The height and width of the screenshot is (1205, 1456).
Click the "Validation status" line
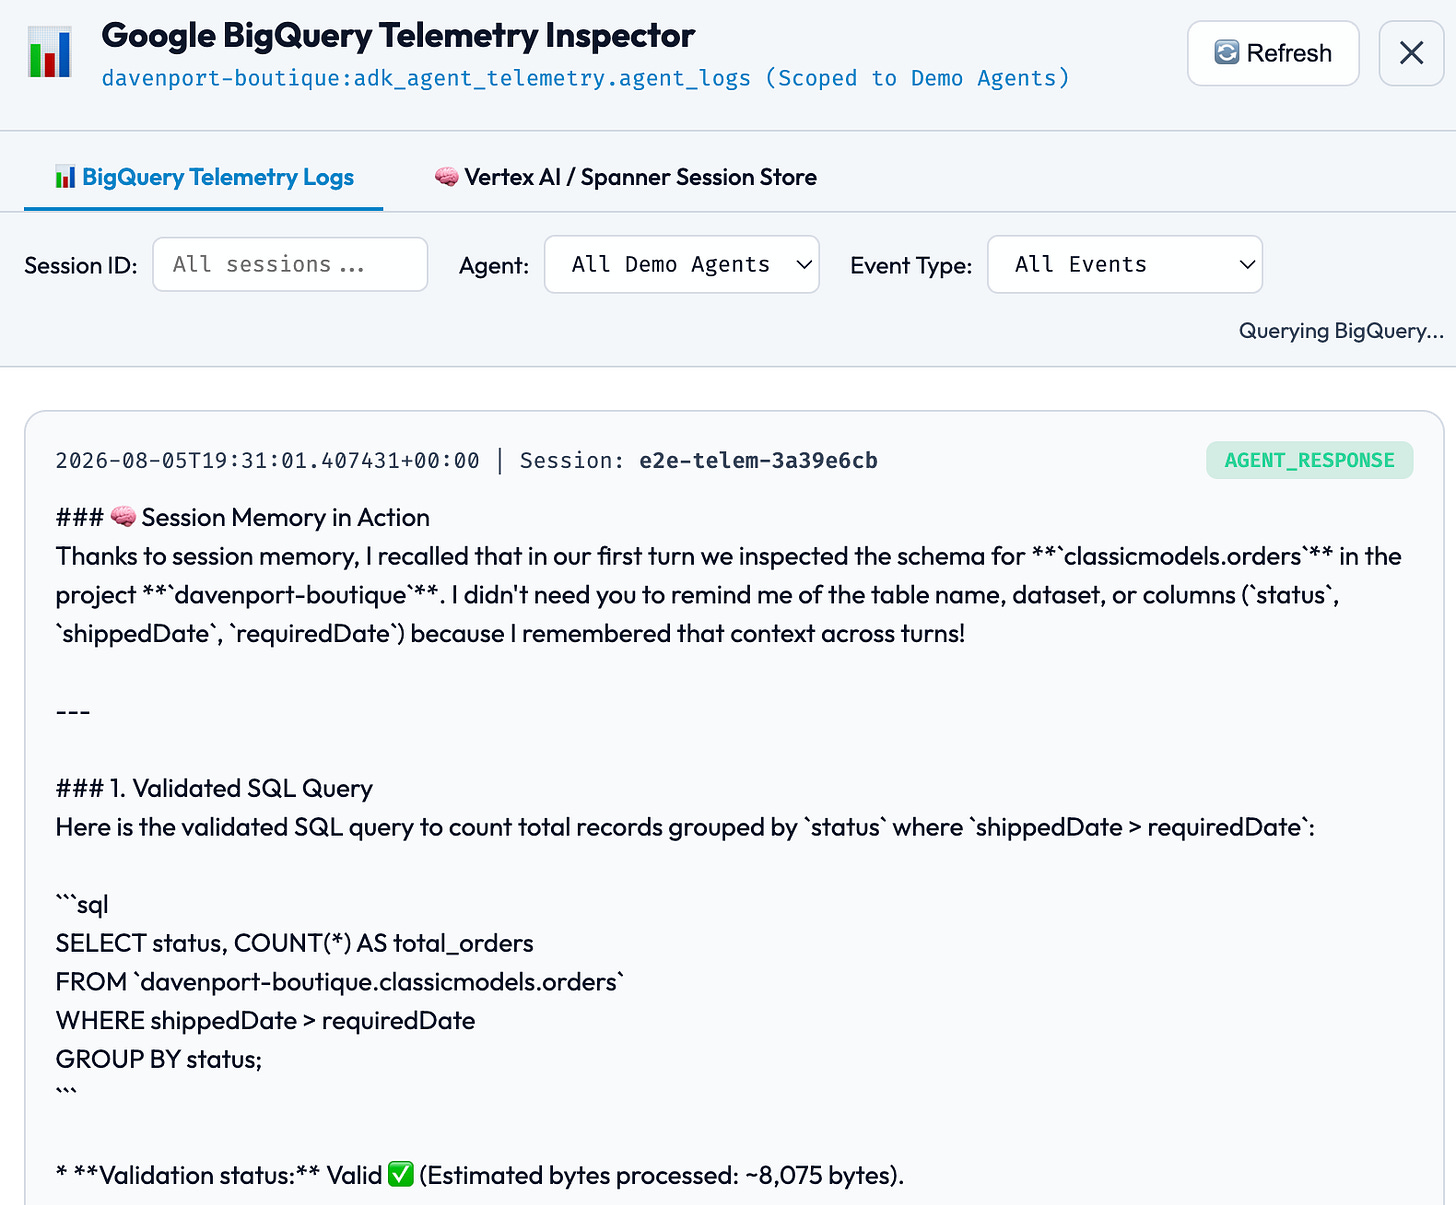click(x=480, y=1175)
